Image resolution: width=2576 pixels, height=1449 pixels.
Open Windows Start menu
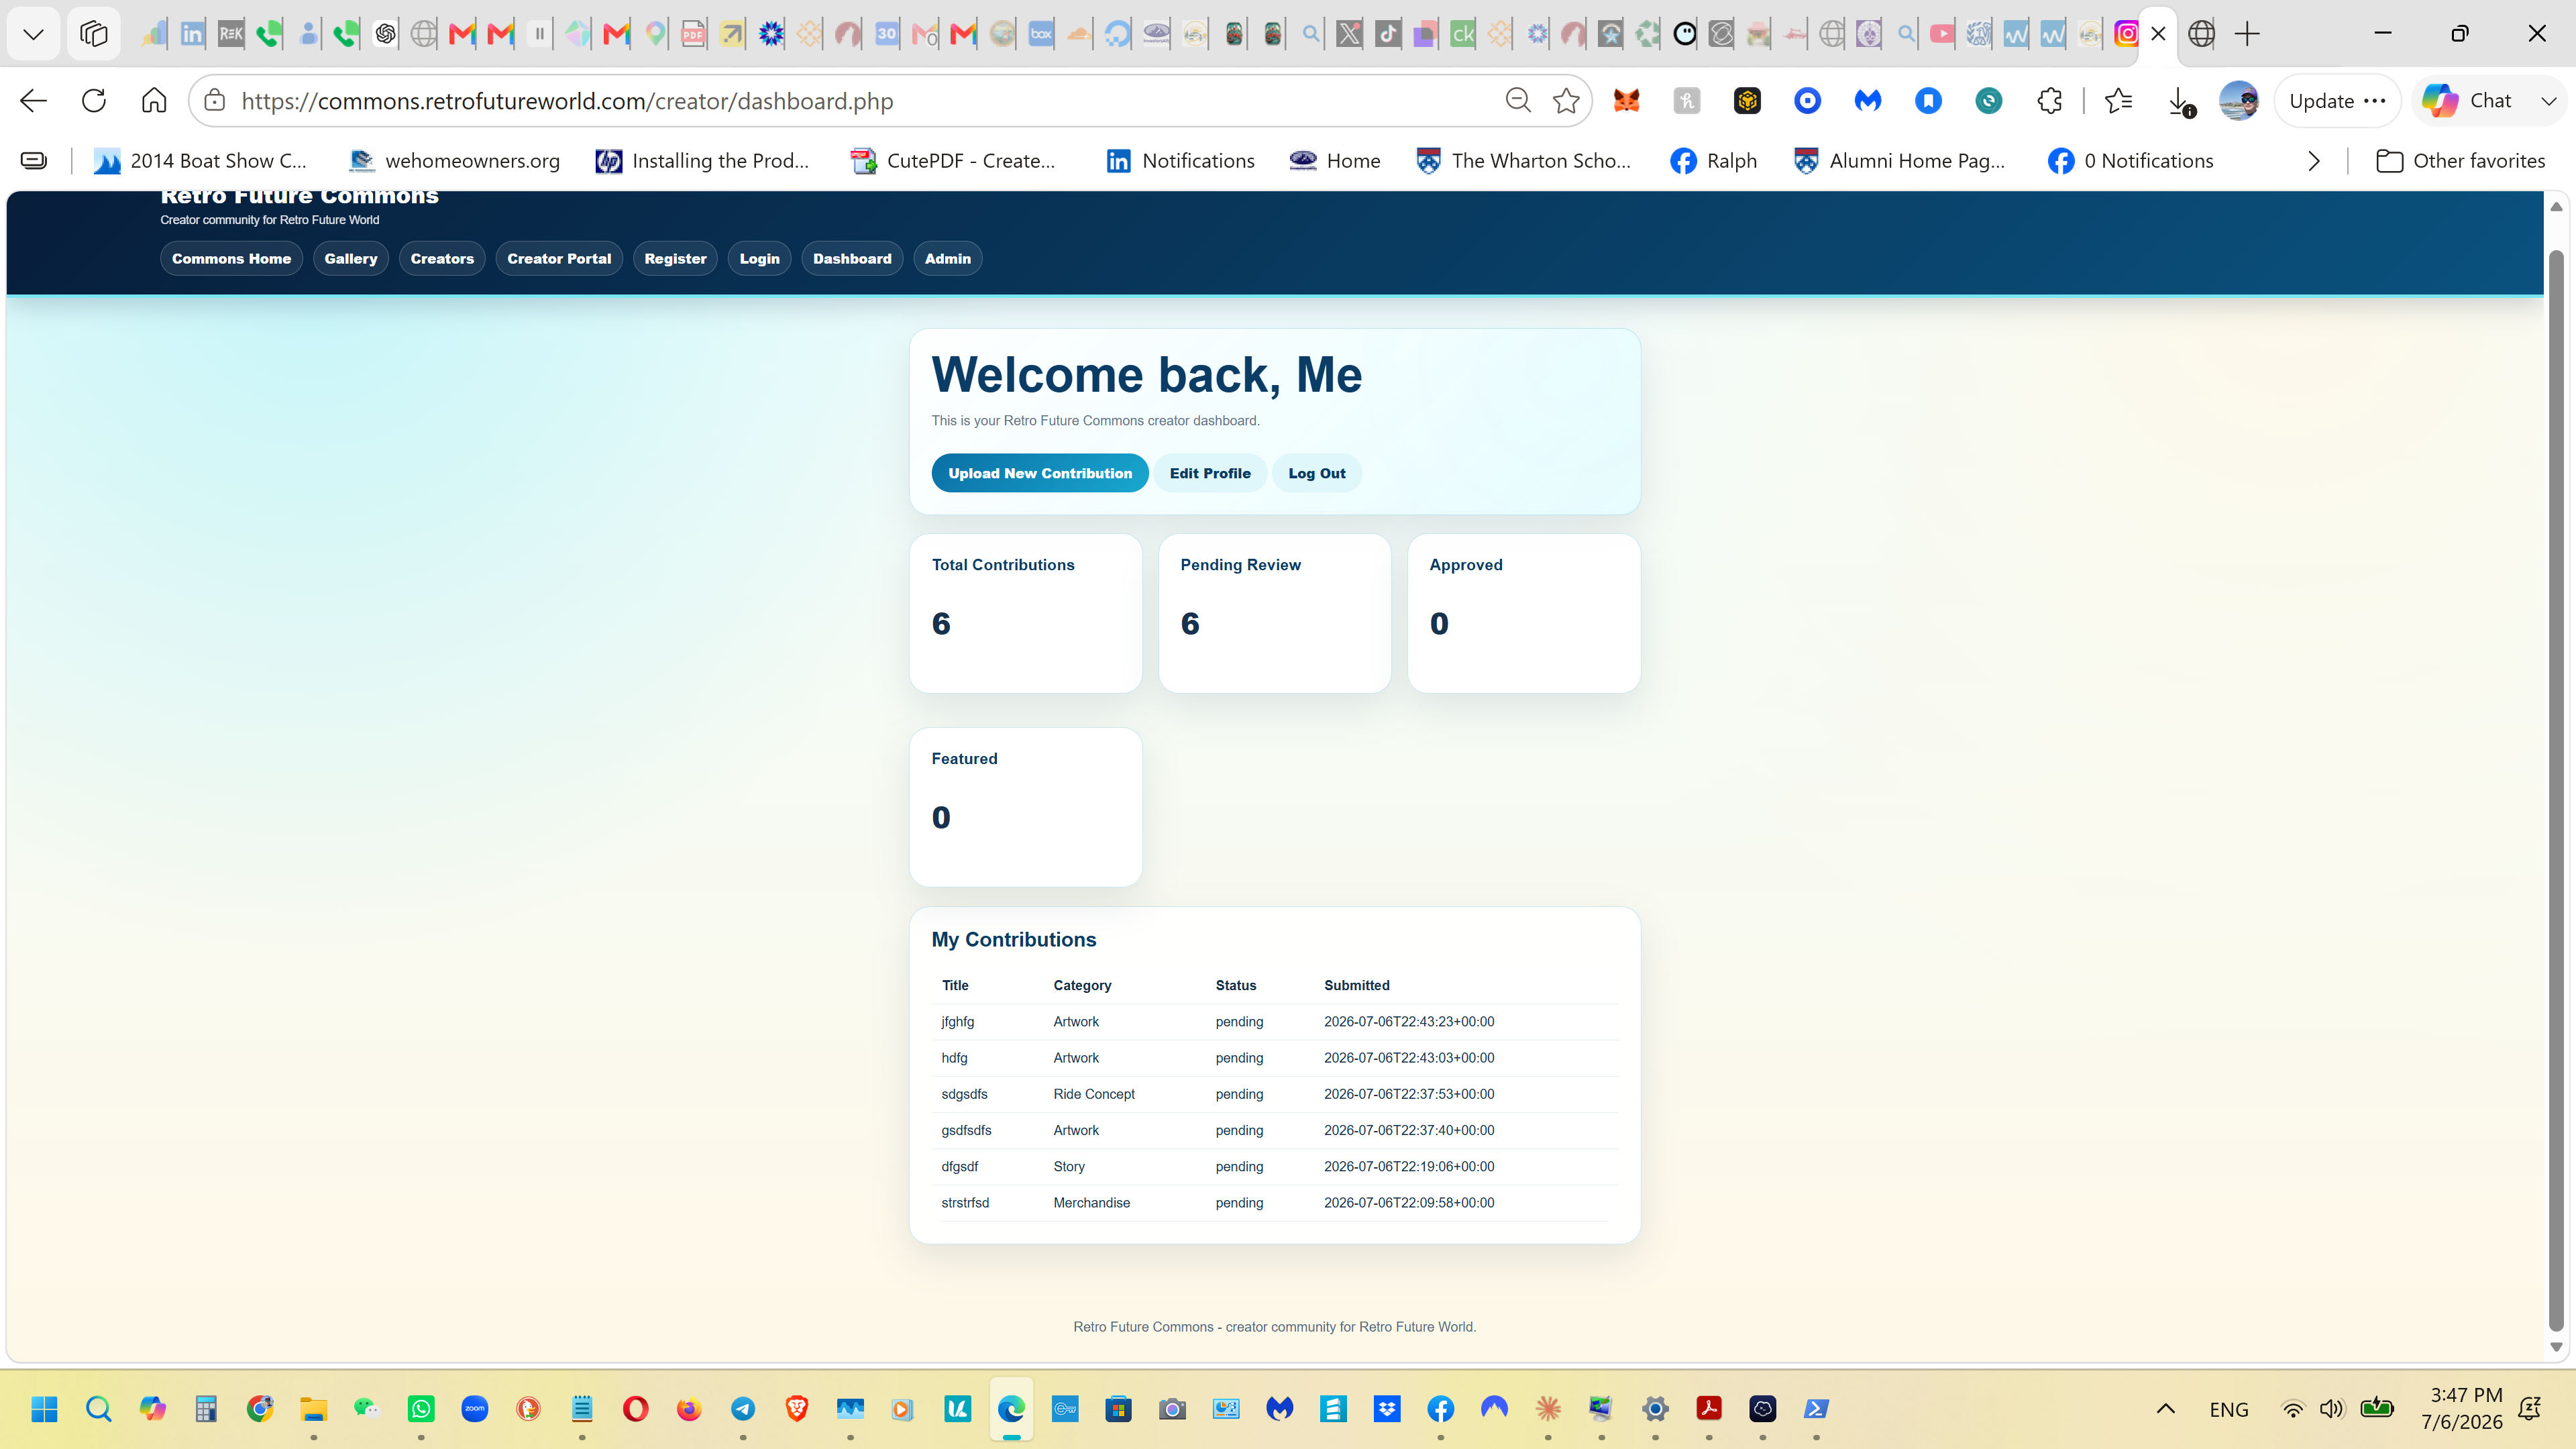[x=44, y=1409]
